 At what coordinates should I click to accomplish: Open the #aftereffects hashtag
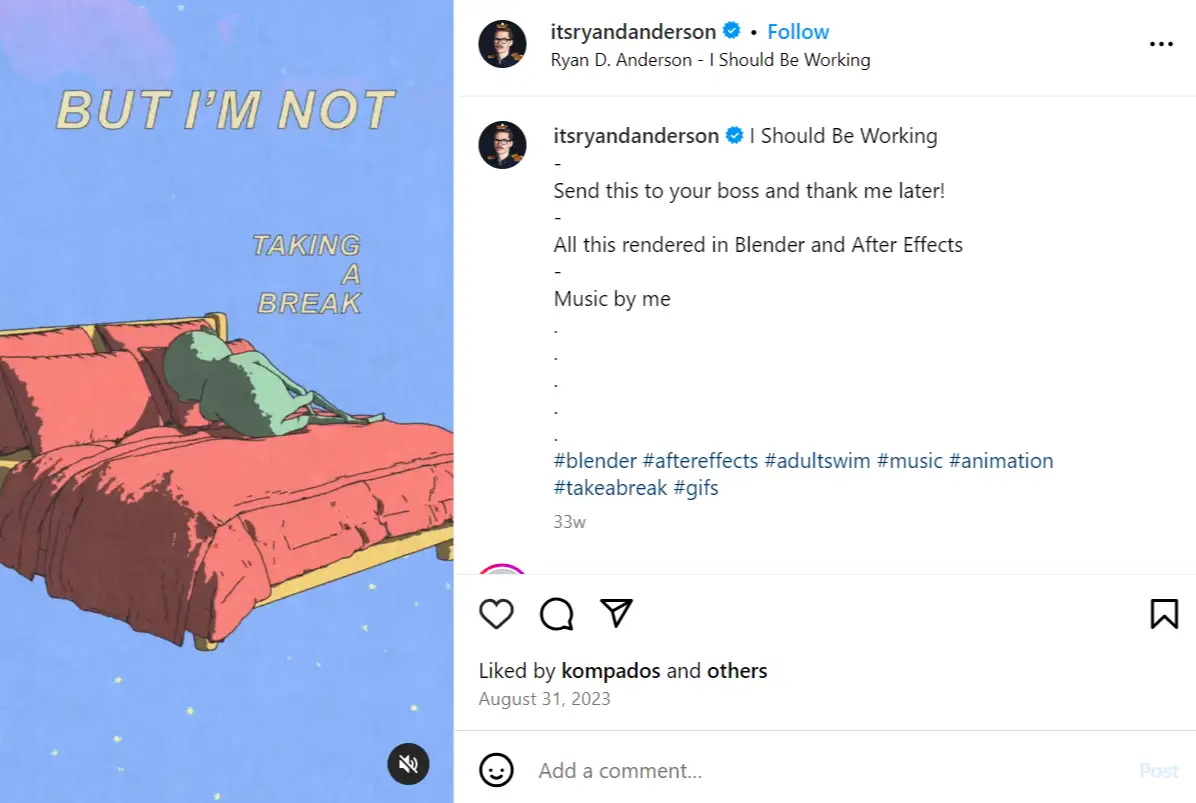[700, 460]
